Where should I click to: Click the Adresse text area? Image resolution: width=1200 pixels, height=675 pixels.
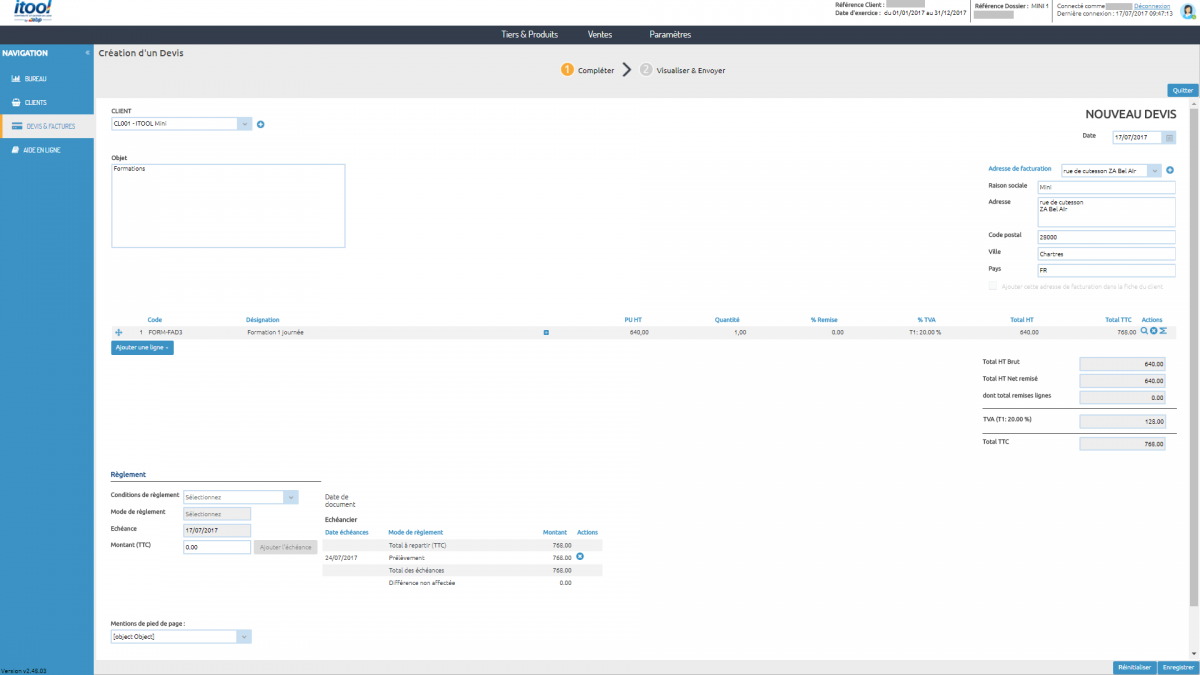coord(1106,211)
